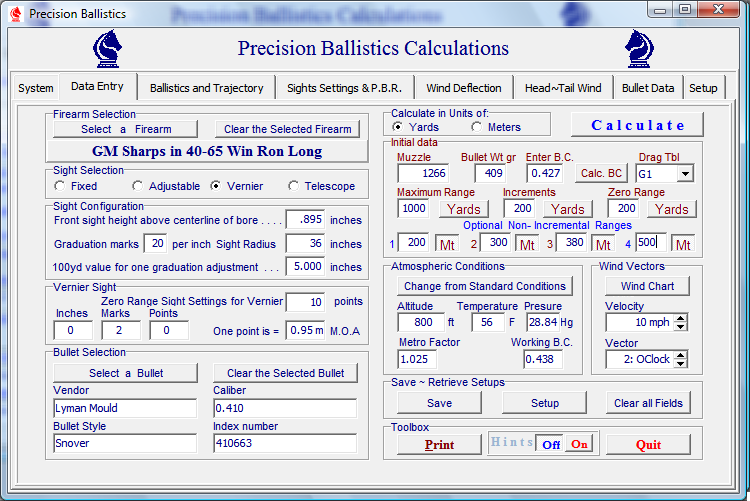Turn Hints Off
The width and height of the screenshot is (750, 501).
[x=551, y=445]
